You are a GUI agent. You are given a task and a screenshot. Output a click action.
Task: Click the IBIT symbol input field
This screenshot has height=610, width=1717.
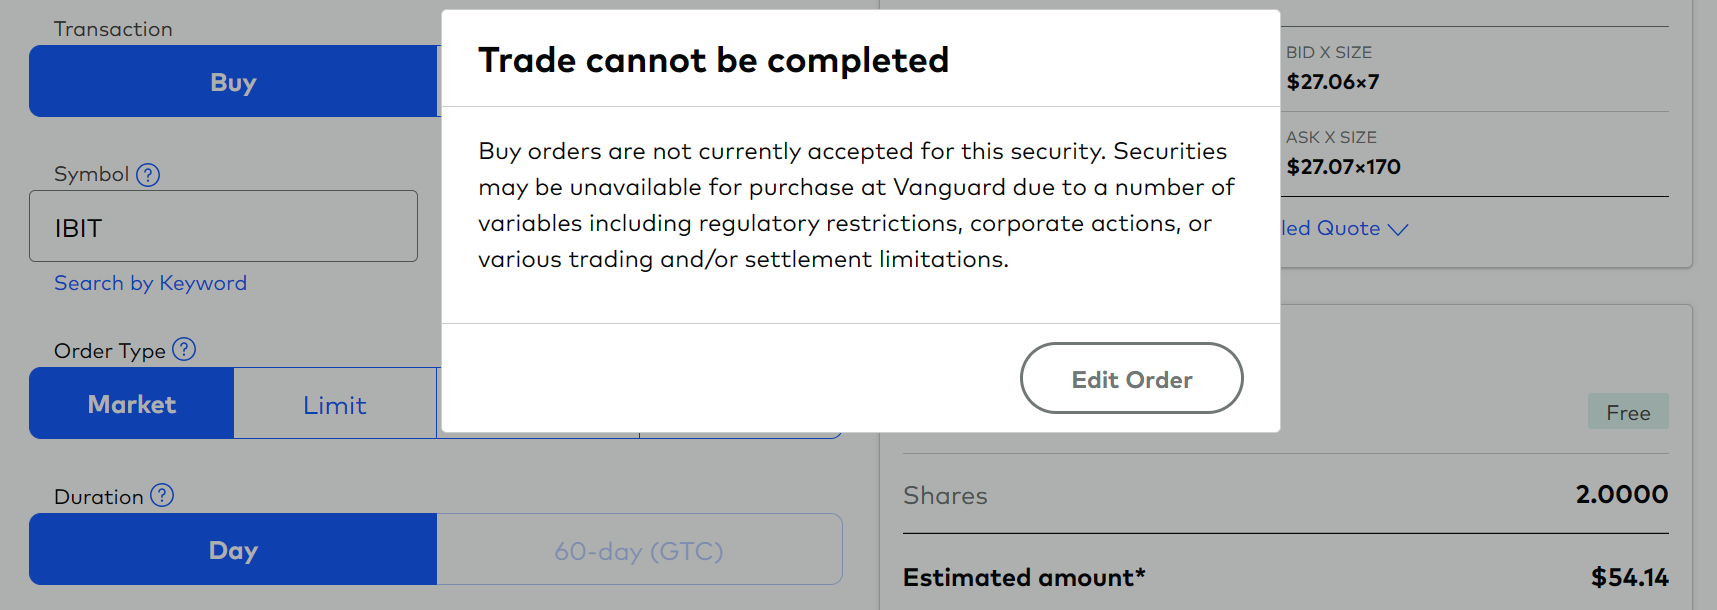click(222, 226)
